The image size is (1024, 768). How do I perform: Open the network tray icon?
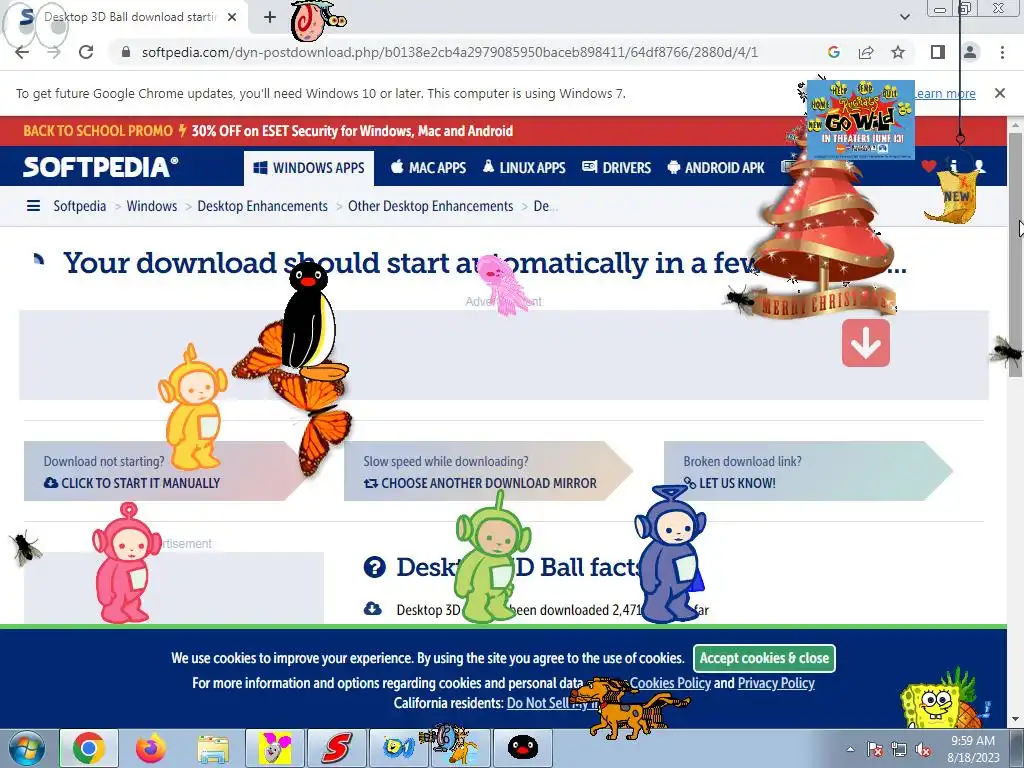[899, 749]
